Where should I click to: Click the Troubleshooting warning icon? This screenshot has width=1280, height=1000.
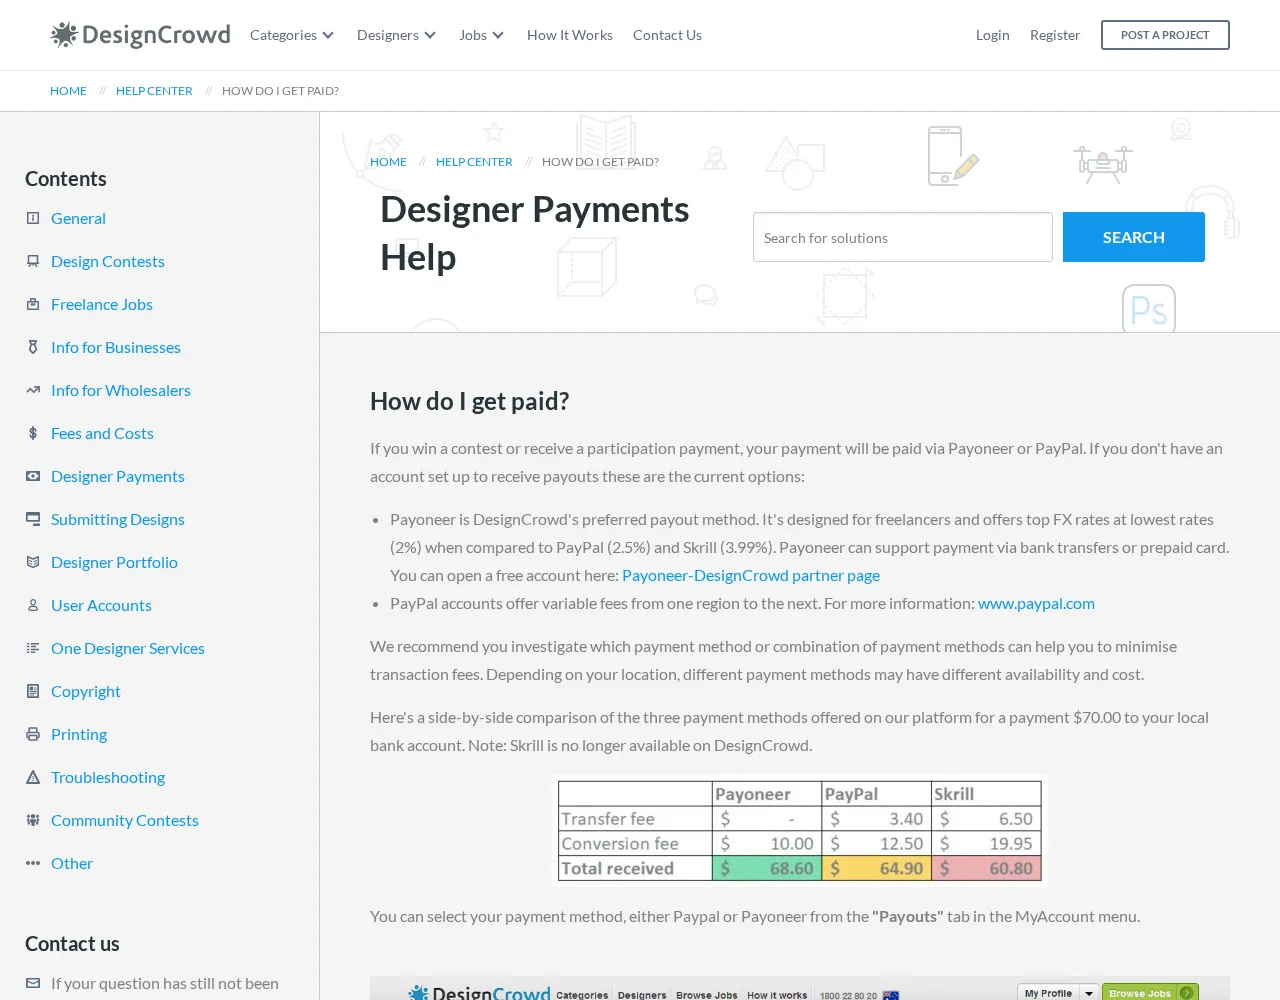[x=33, y=777]
